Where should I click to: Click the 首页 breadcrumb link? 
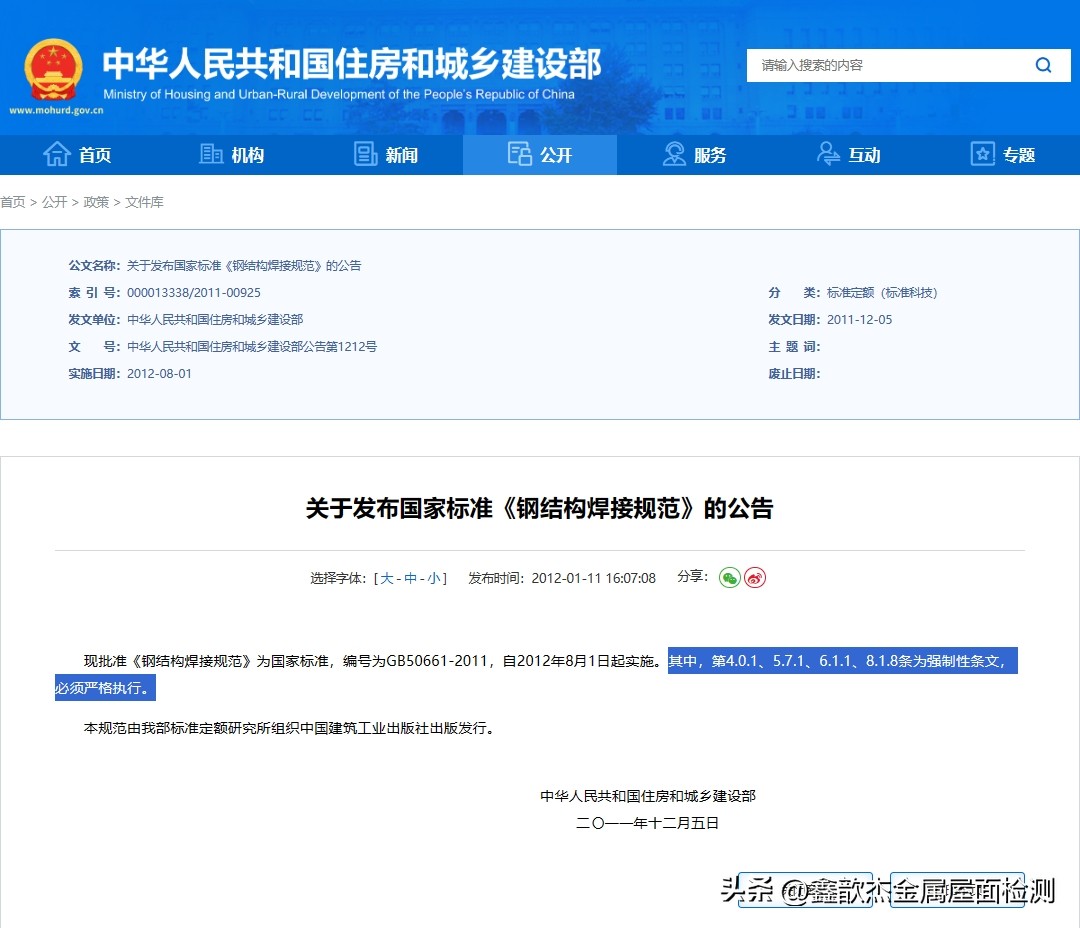(13, 202)
